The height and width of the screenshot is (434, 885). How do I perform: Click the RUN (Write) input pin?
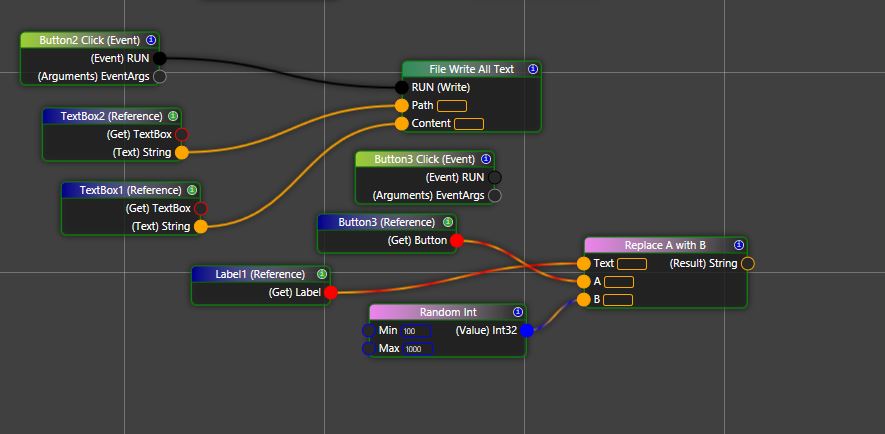coord(401,87)
